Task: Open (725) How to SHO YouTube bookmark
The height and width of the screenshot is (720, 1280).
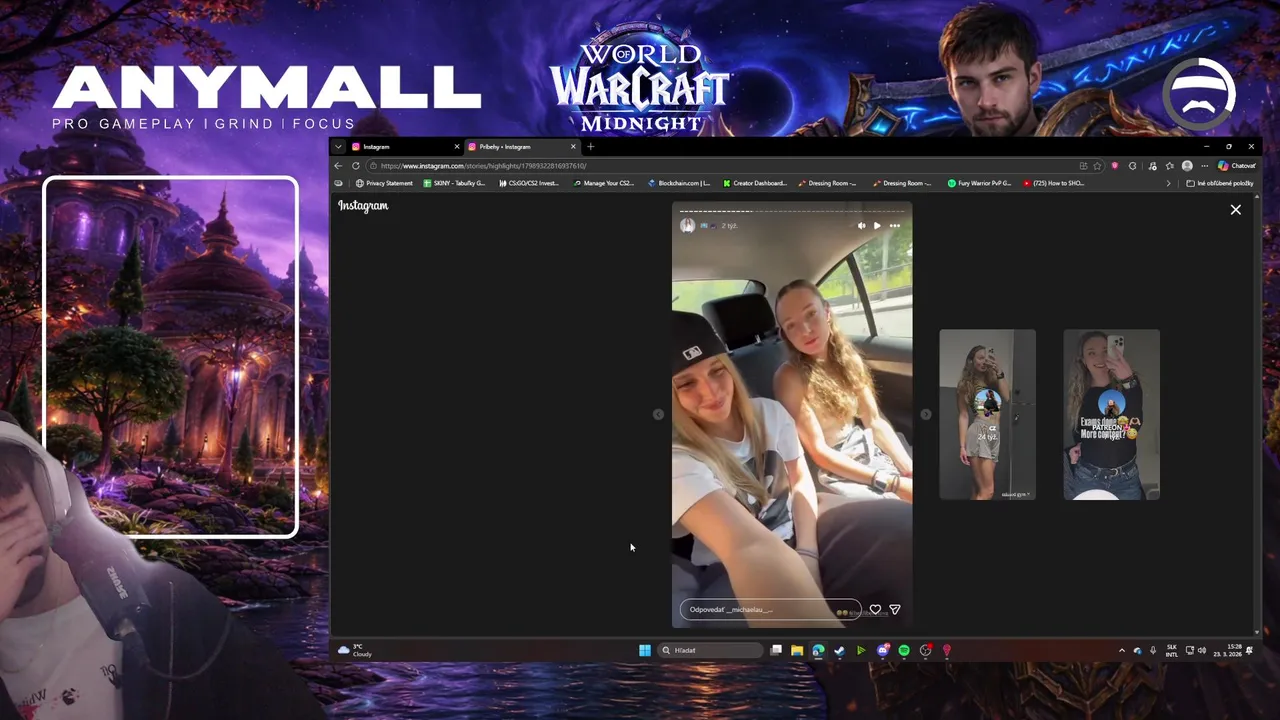Action: 1054,183
